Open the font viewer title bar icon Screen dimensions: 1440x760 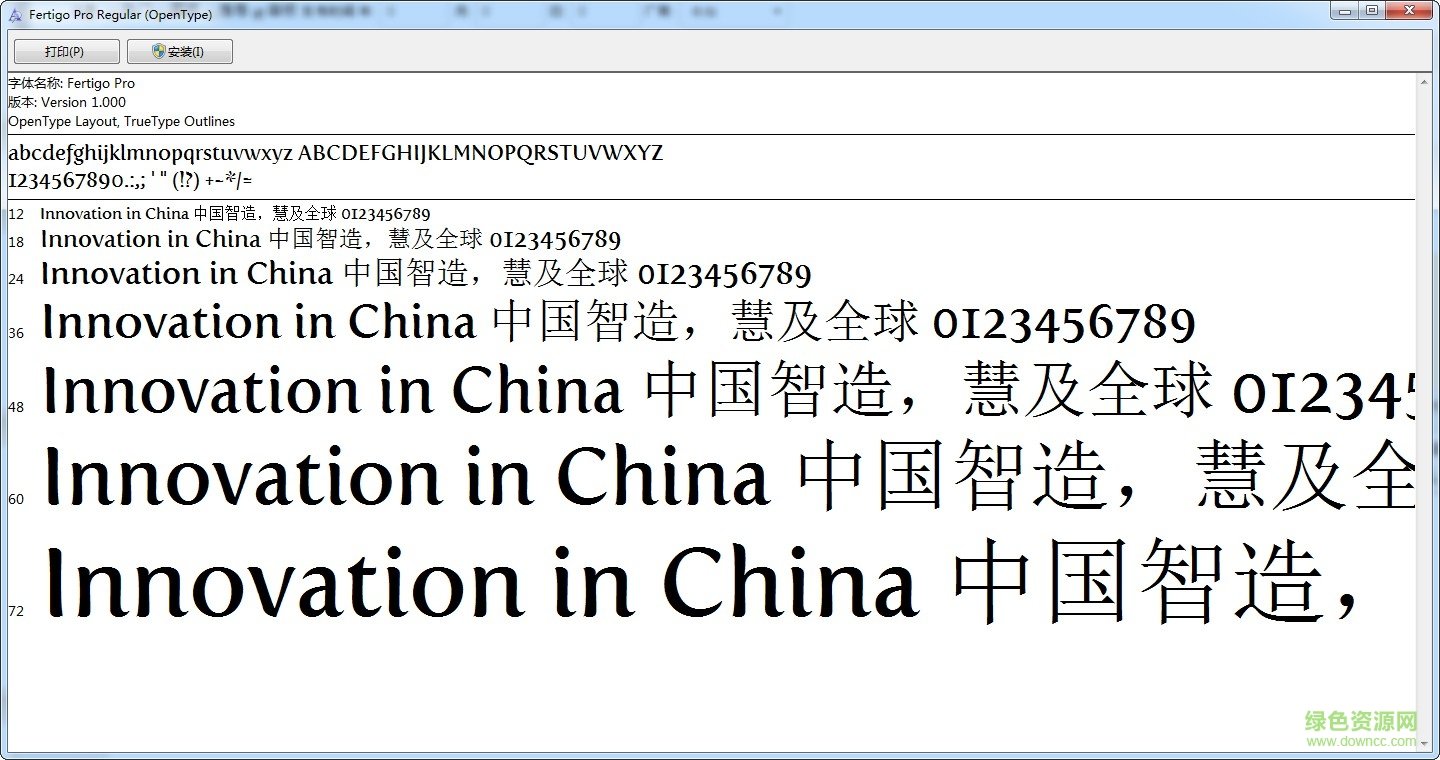14,15
